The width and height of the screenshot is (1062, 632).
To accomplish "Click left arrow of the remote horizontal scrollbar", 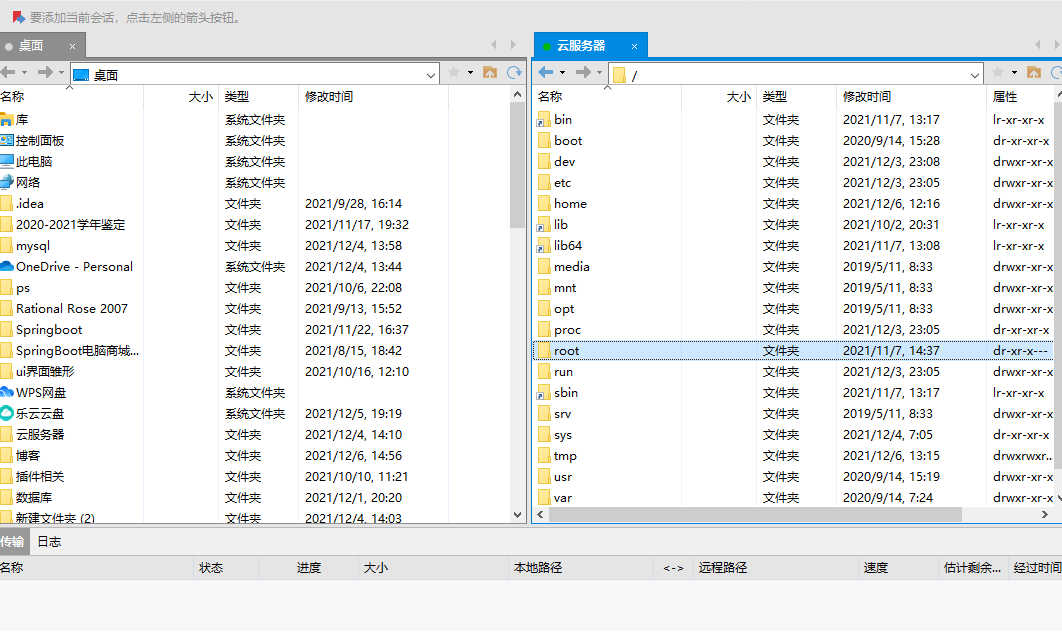I will point(540,515).
